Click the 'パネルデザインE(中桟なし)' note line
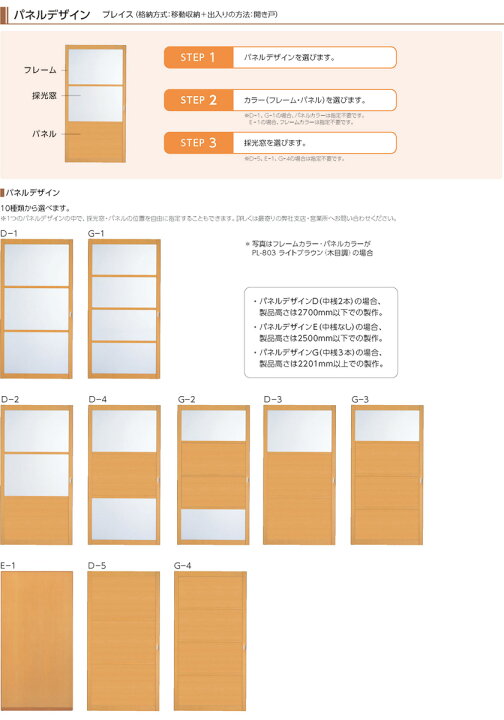Viewport: 504px width, 720px height. tap(318, 327)
